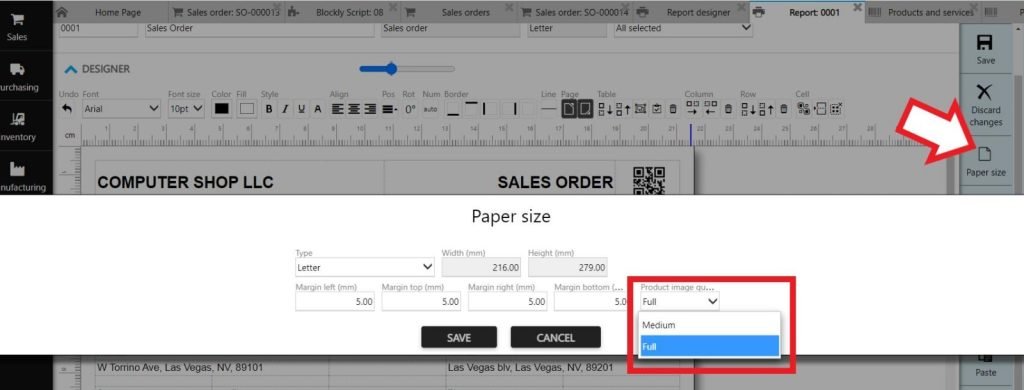Choose Medium from image quality list

[x=710, y=325]
